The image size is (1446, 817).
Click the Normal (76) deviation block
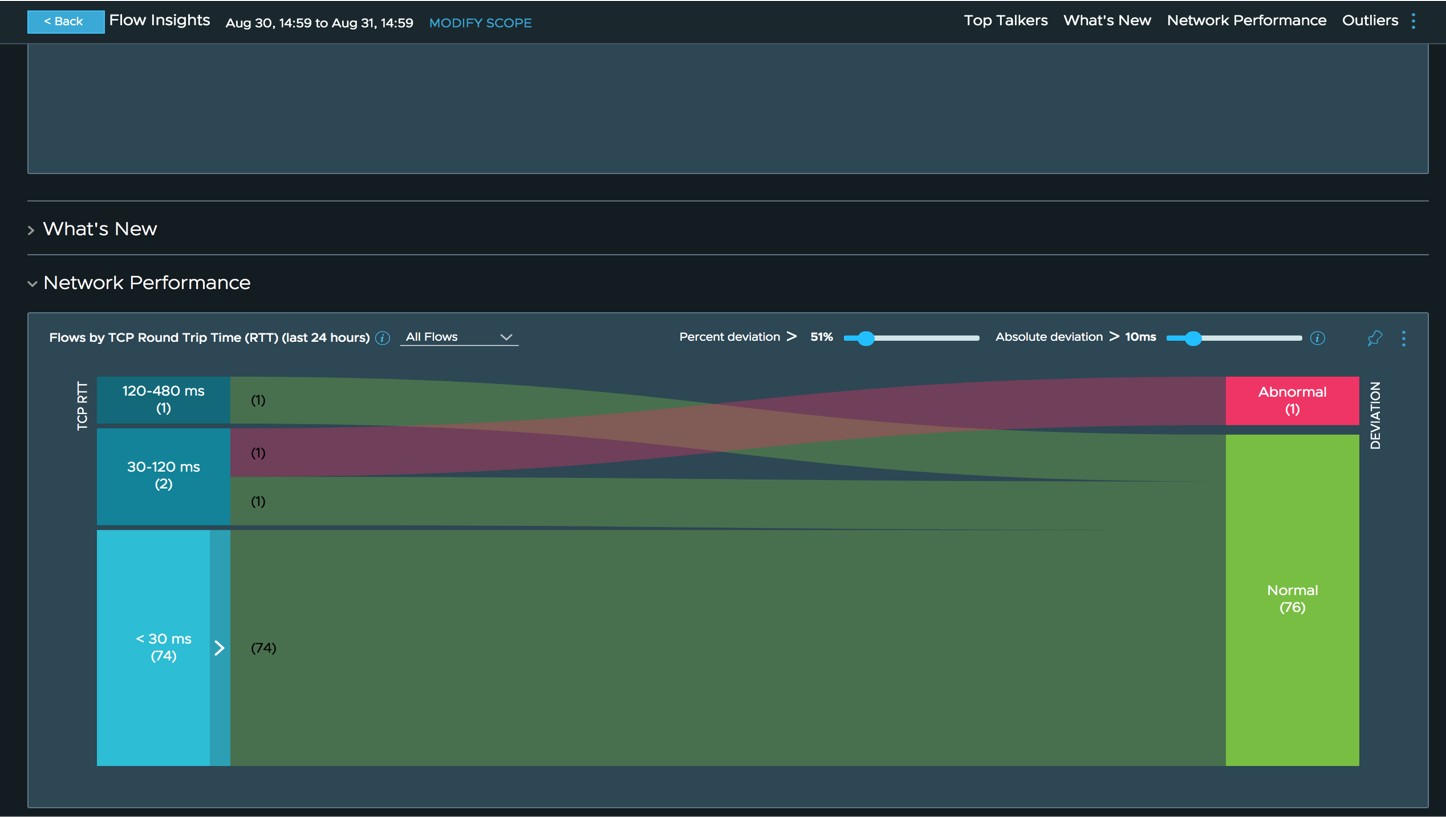pyautogui.click(x=1292, y=599)
